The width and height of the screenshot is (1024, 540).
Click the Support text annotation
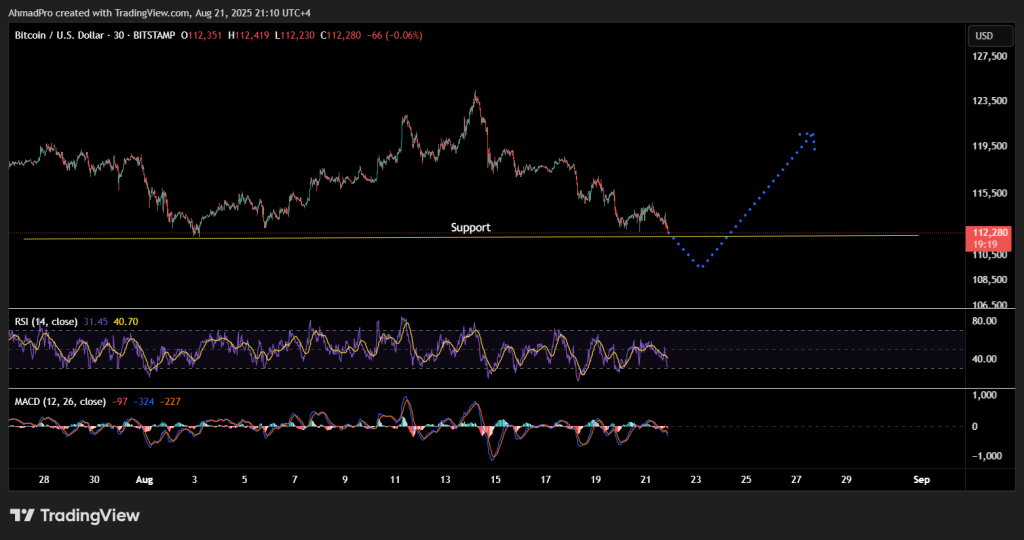point(470,227)
